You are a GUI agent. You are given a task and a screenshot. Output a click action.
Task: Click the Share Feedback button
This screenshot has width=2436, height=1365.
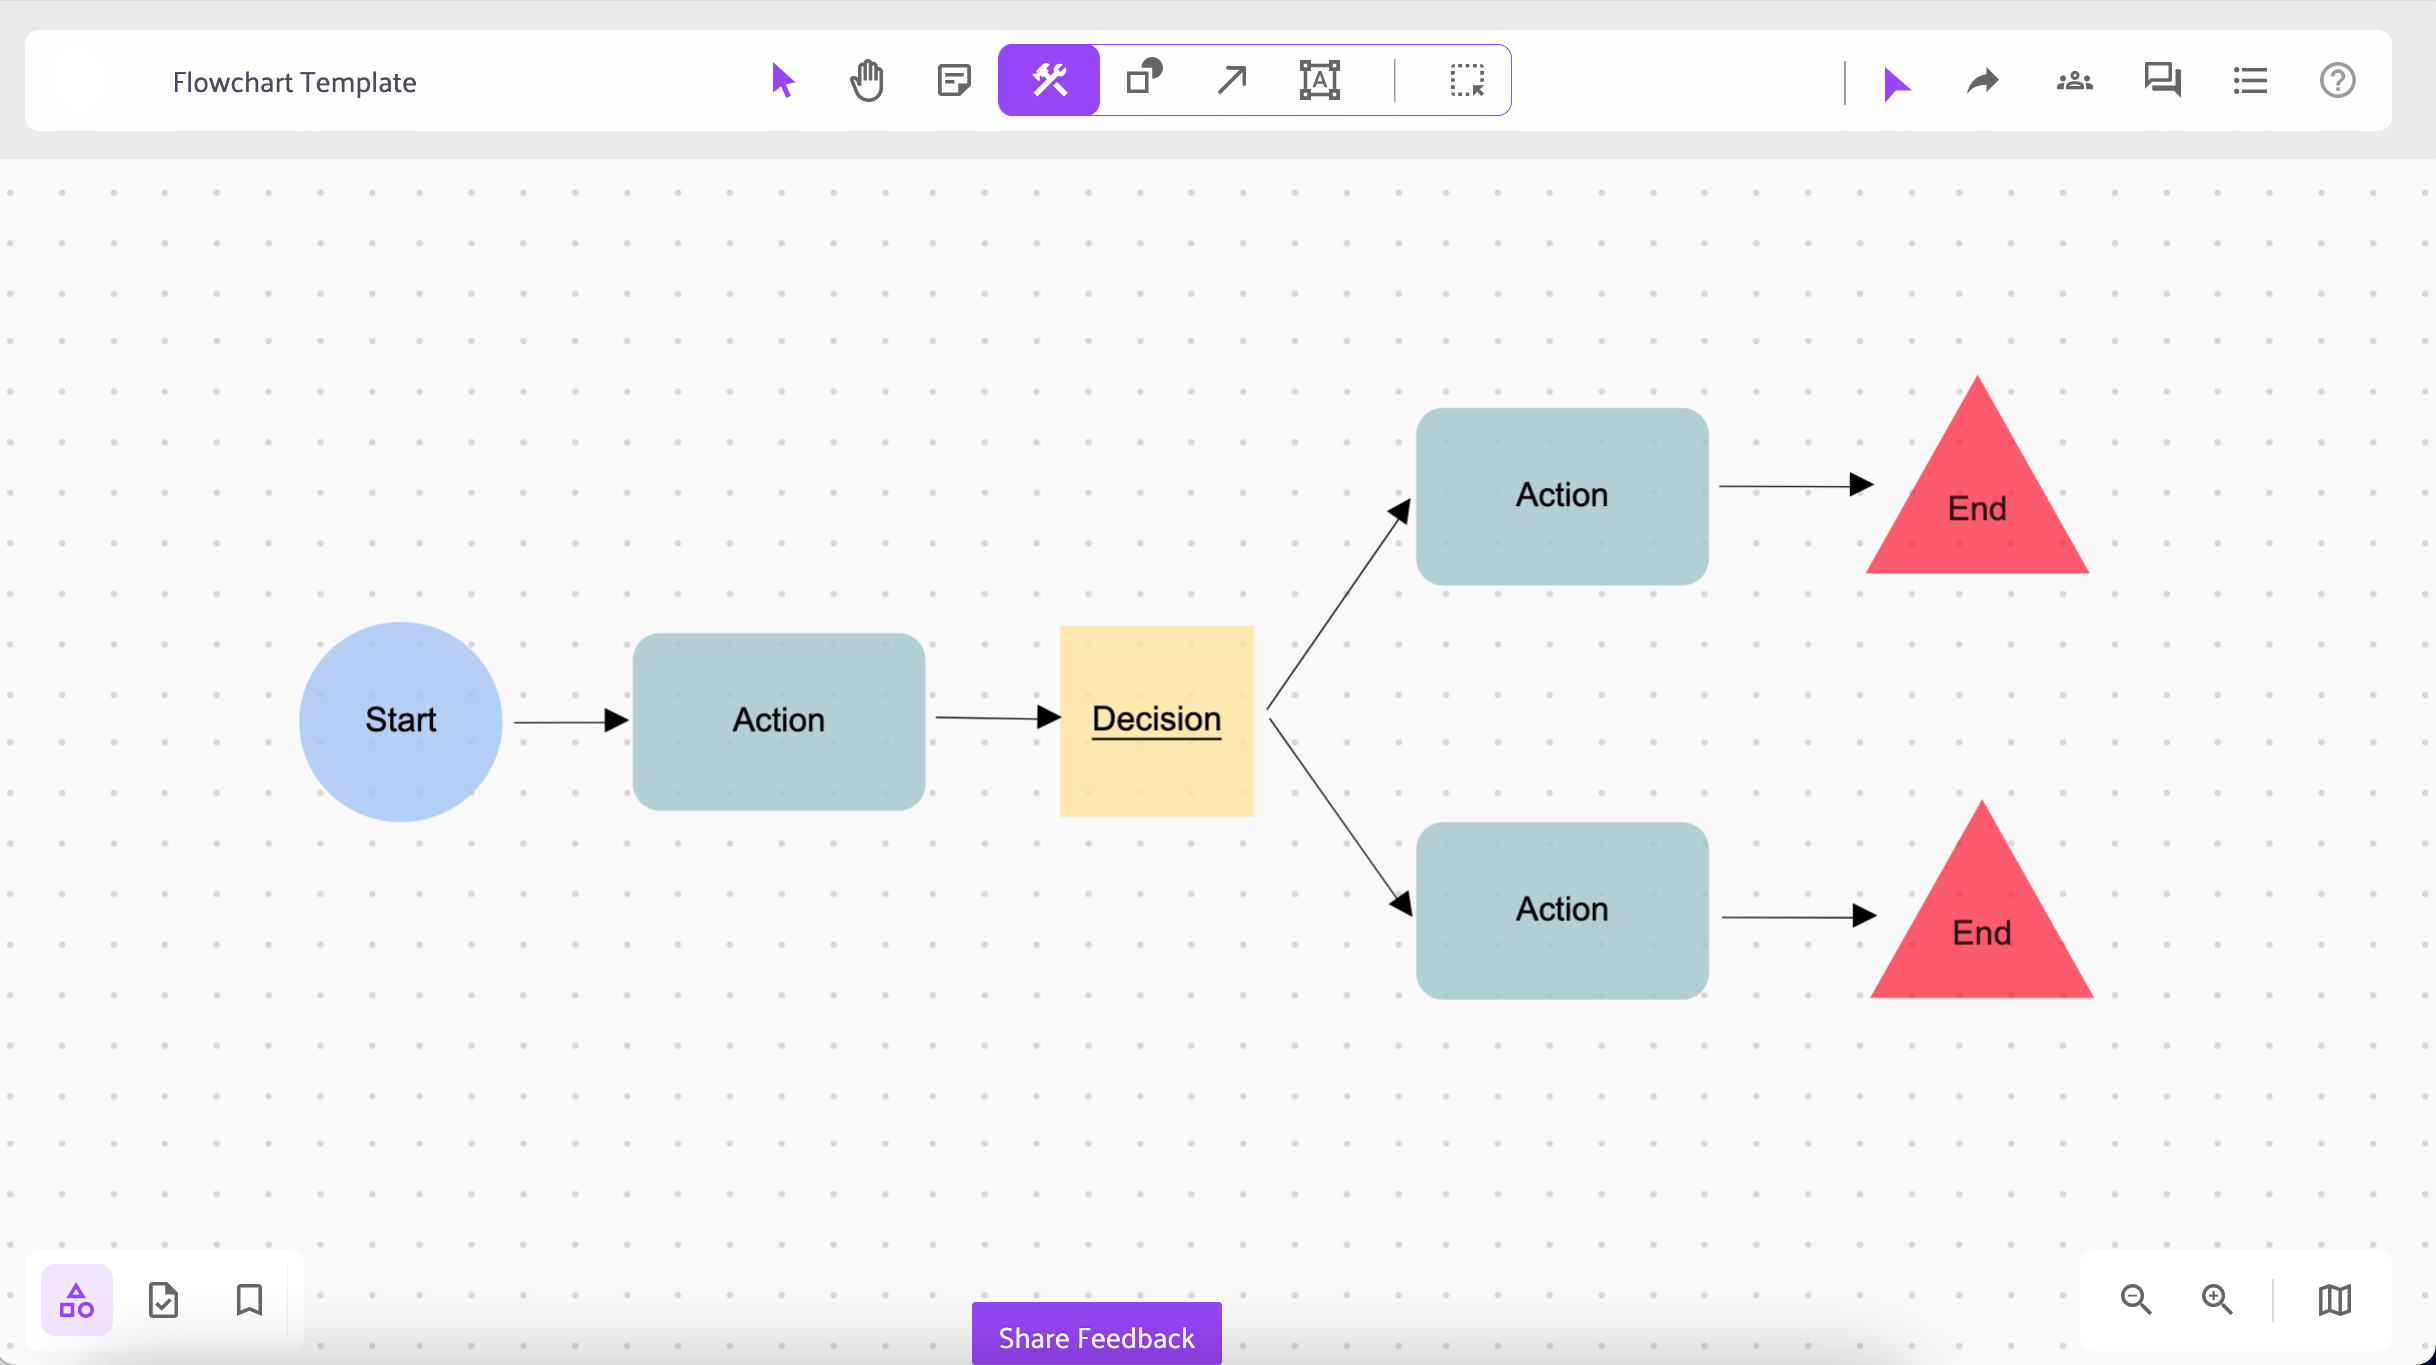[1096, 1336]
